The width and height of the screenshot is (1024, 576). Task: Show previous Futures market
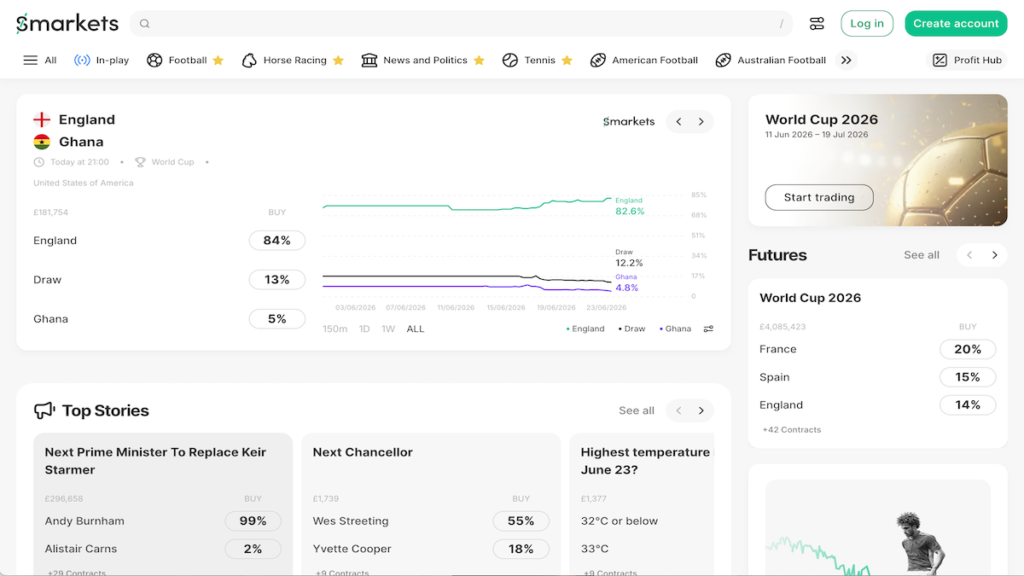(970, 255)
